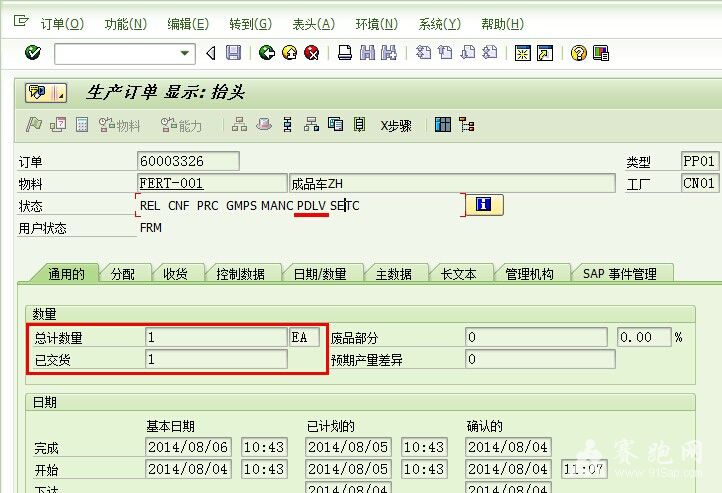
Task: Switch to the SAP 事件管理 tab
Action: coord(620,274)
